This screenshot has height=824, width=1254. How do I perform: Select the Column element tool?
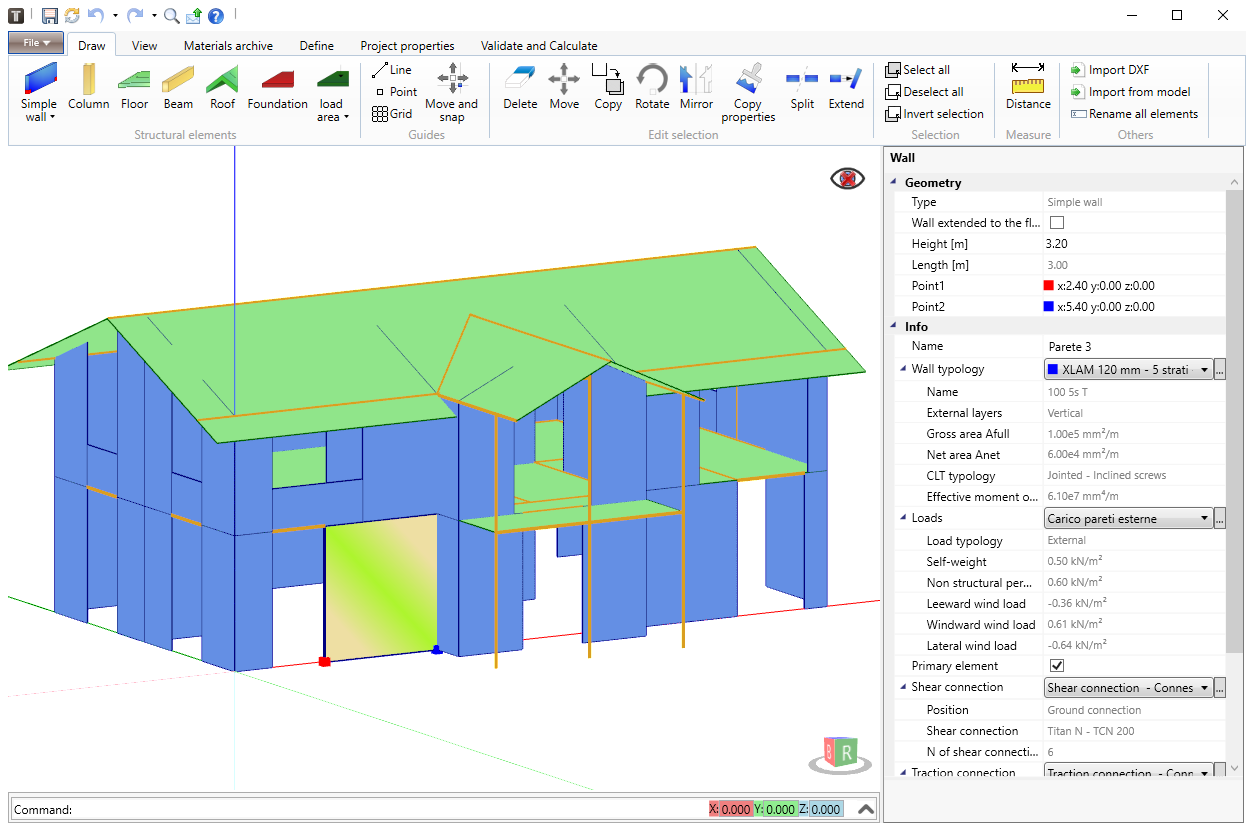(x=88, y=87)
